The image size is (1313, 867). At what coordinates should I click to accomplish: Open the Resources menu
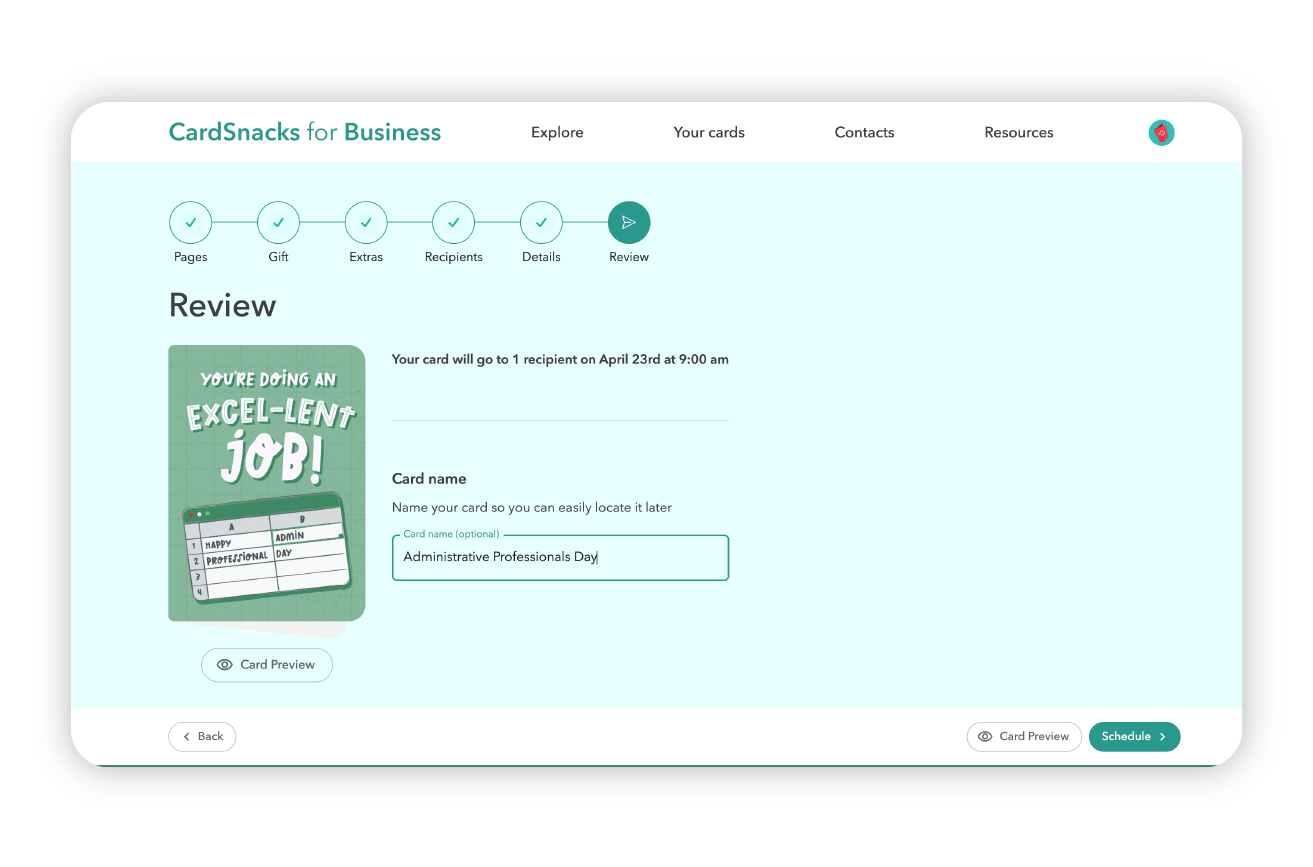click(1019, 132)
